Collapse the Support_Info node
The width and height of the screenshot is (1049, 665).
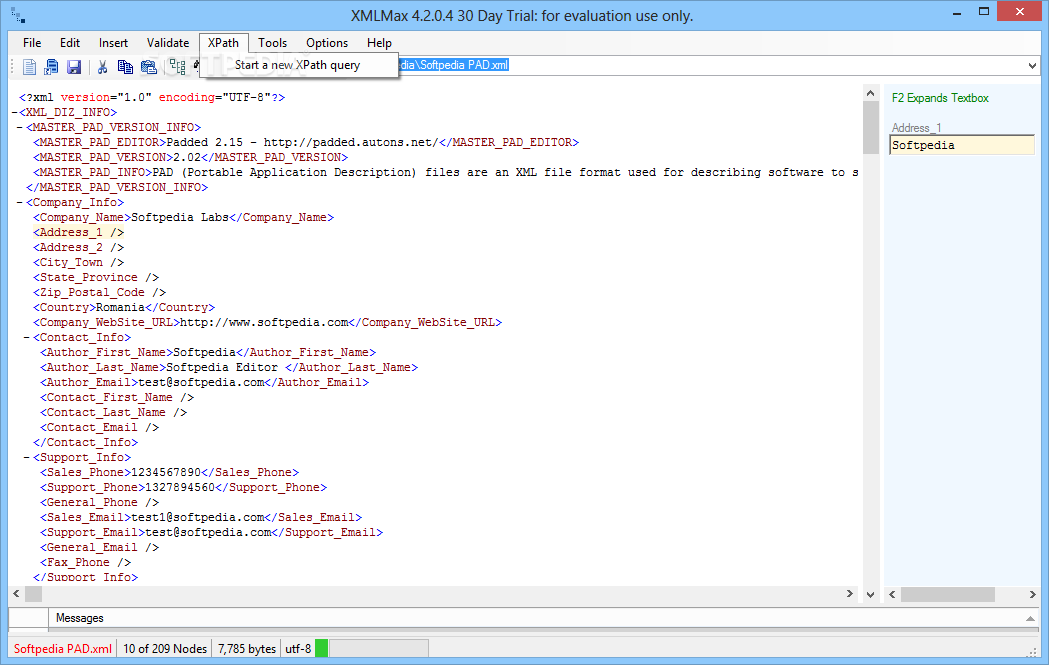click(27, 458)
